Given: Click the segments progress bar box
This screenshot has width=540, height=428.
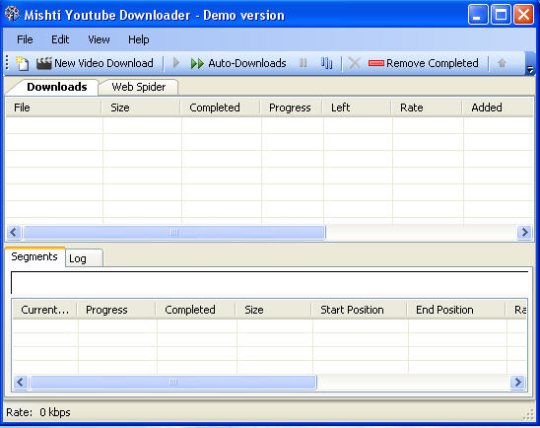Looking at the screenshot, I should pyautogui.click(x=269, y=282).
